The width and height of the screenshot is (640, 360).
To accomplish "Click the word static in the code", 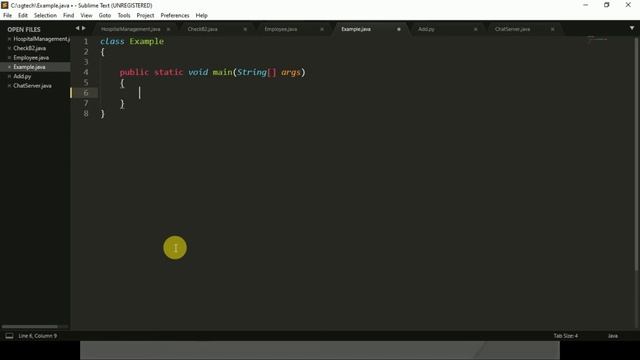I will click(169, 72).
